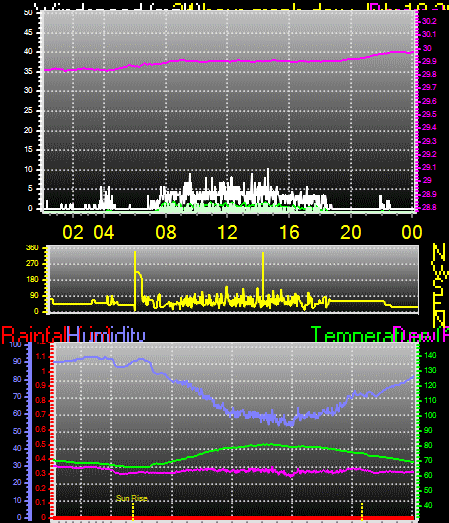This screenshot has height=523, width=449.
Task: Click the 0.9 rainfall axis value
Action: tap(40, 386)
